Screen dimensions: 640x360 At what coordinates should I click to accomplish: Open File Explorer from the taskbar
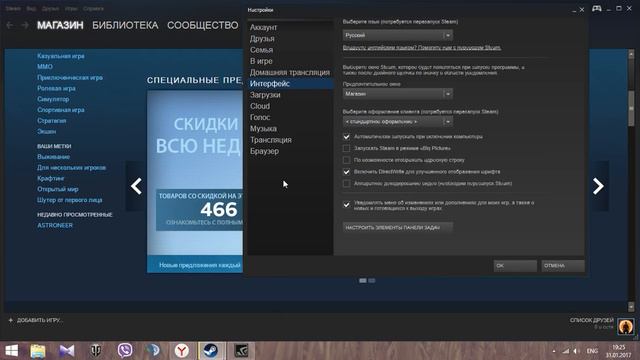[38, 351]
